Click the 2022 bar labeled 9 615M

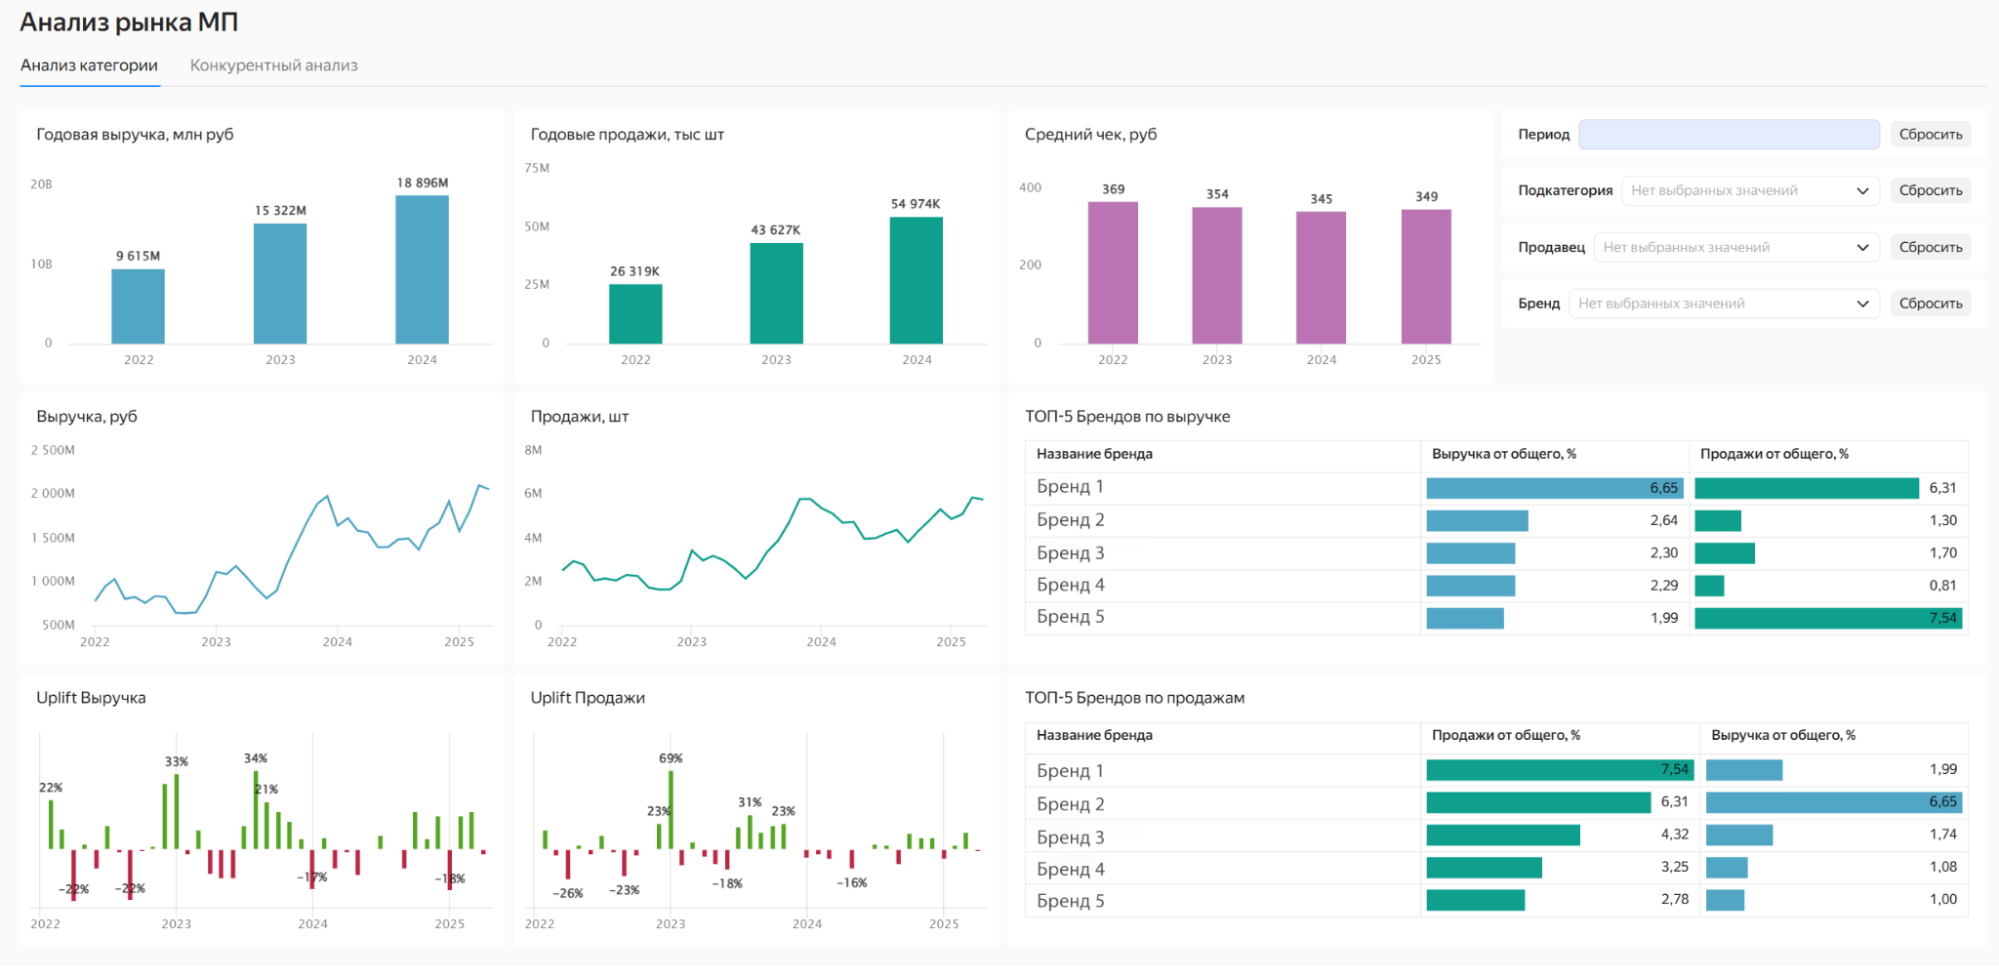point(138,306)
